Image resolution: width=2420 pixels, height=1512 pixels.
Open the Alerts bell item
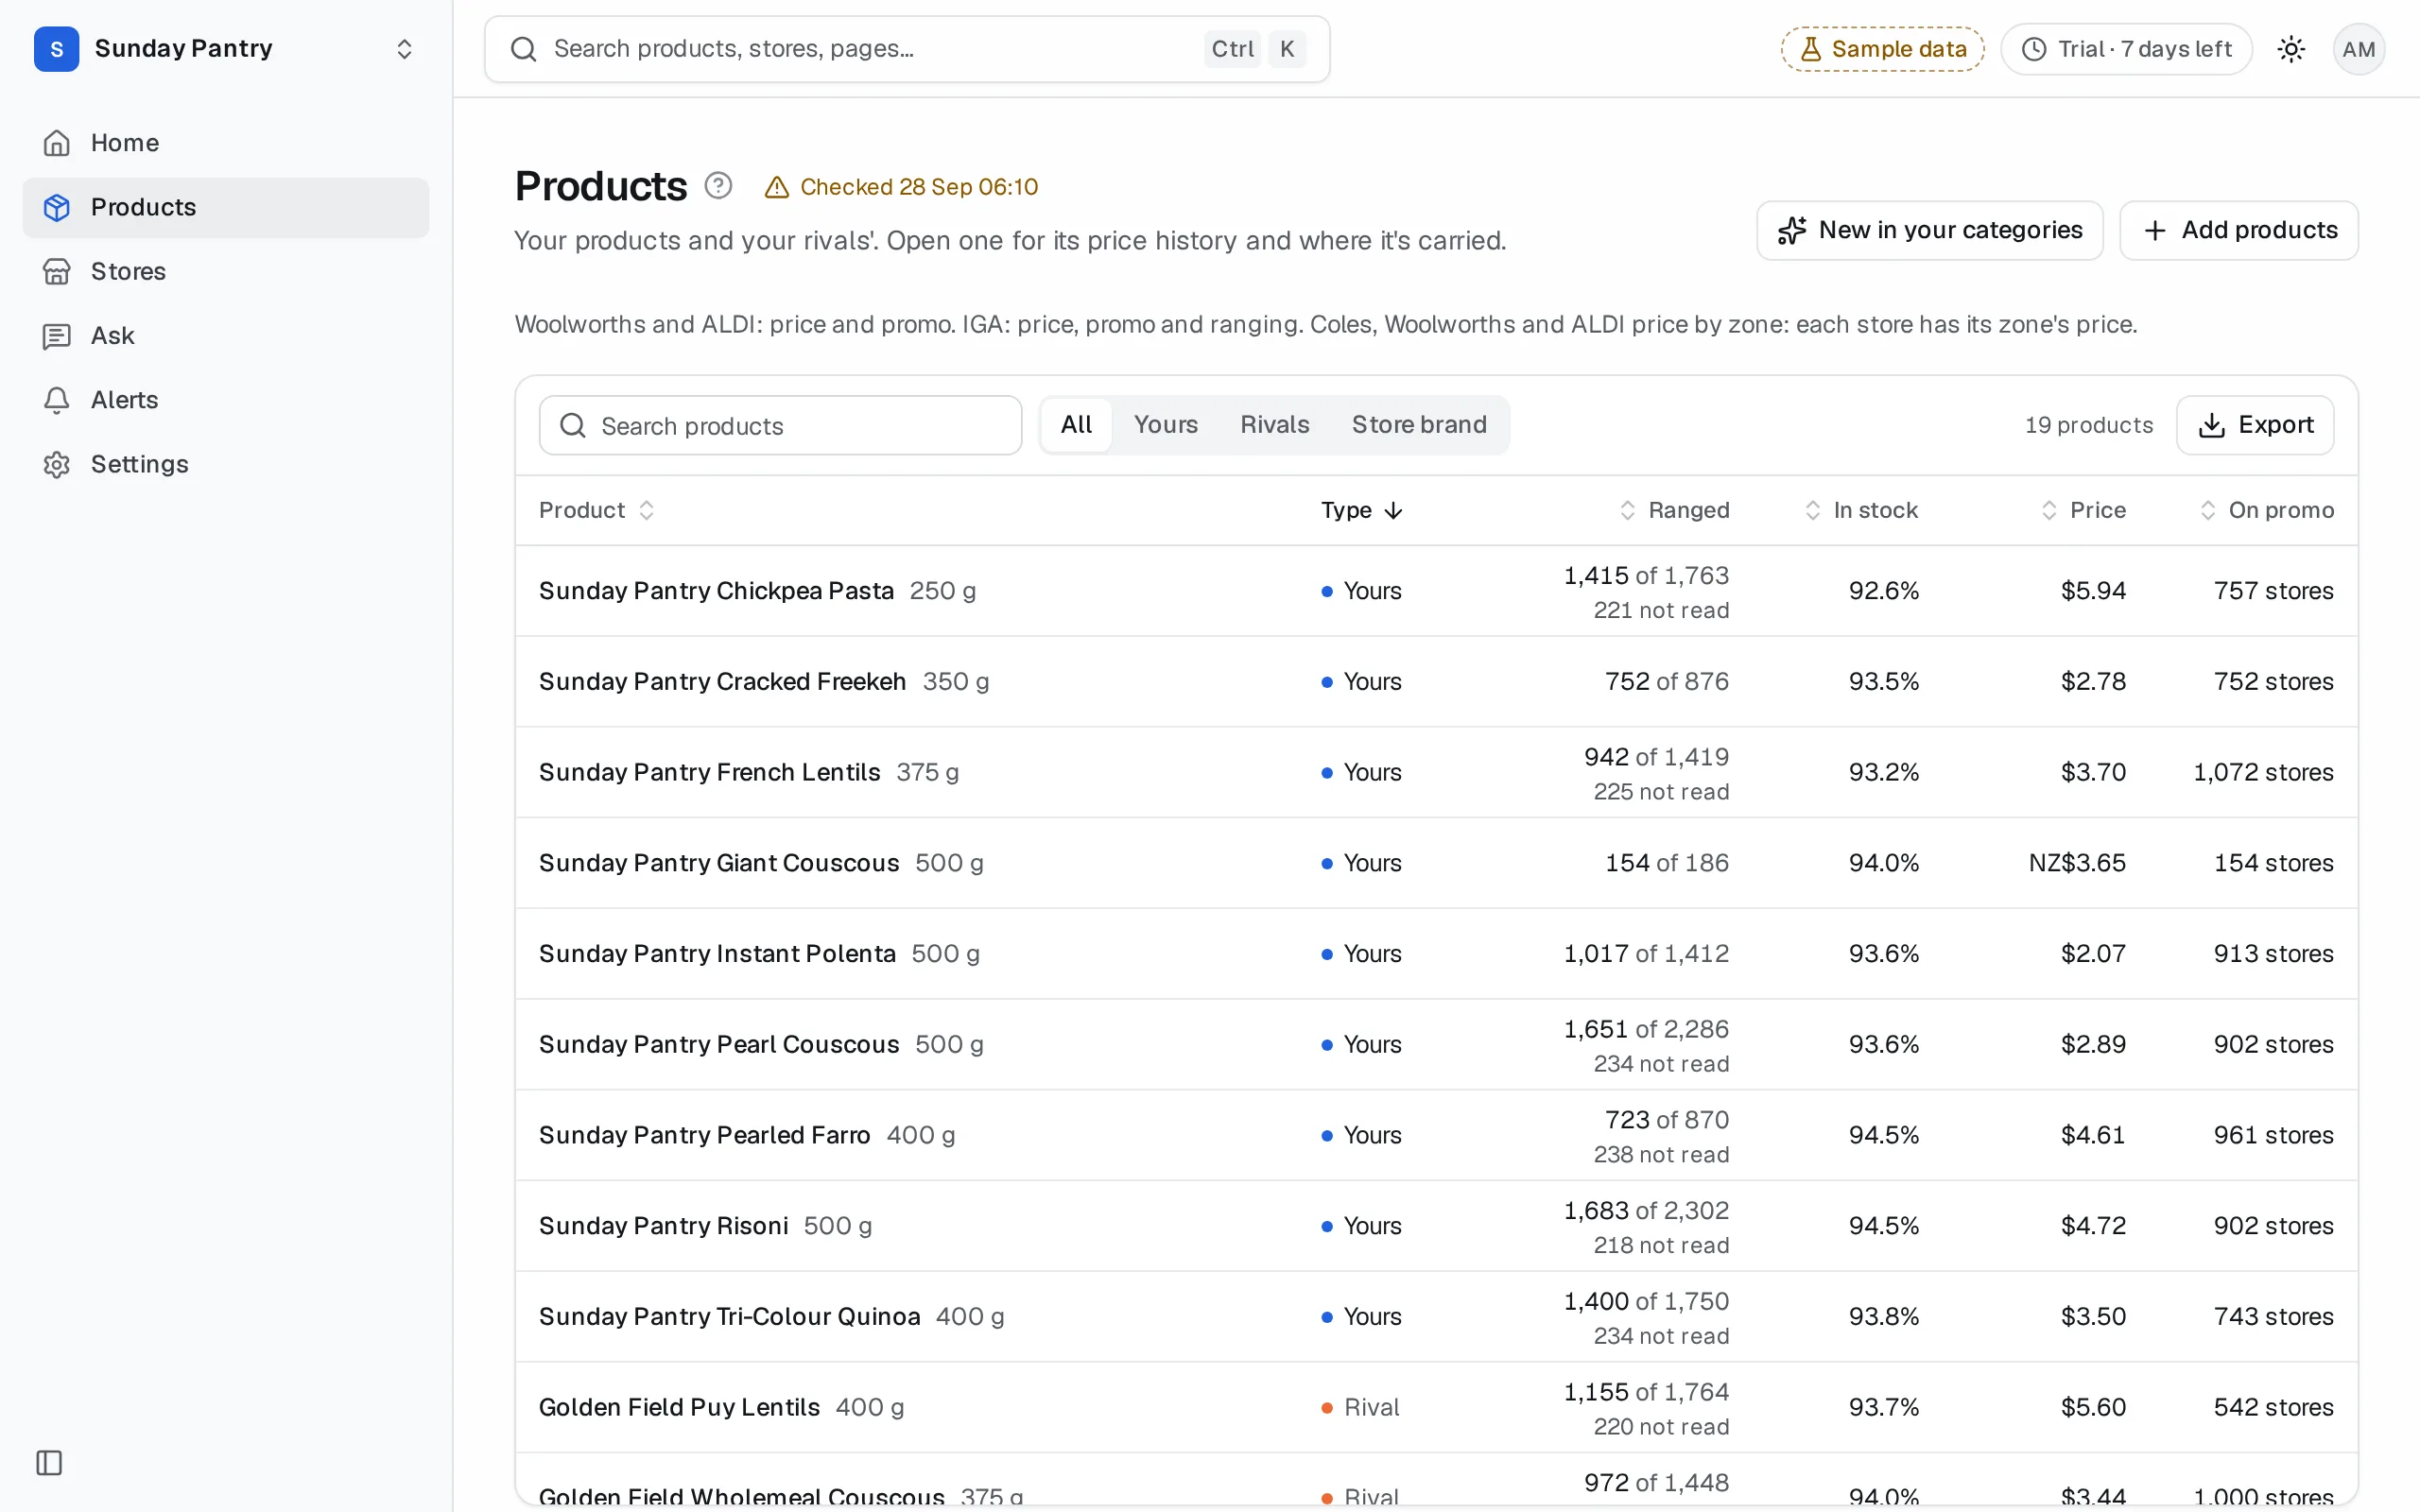(x=225, y=400)
